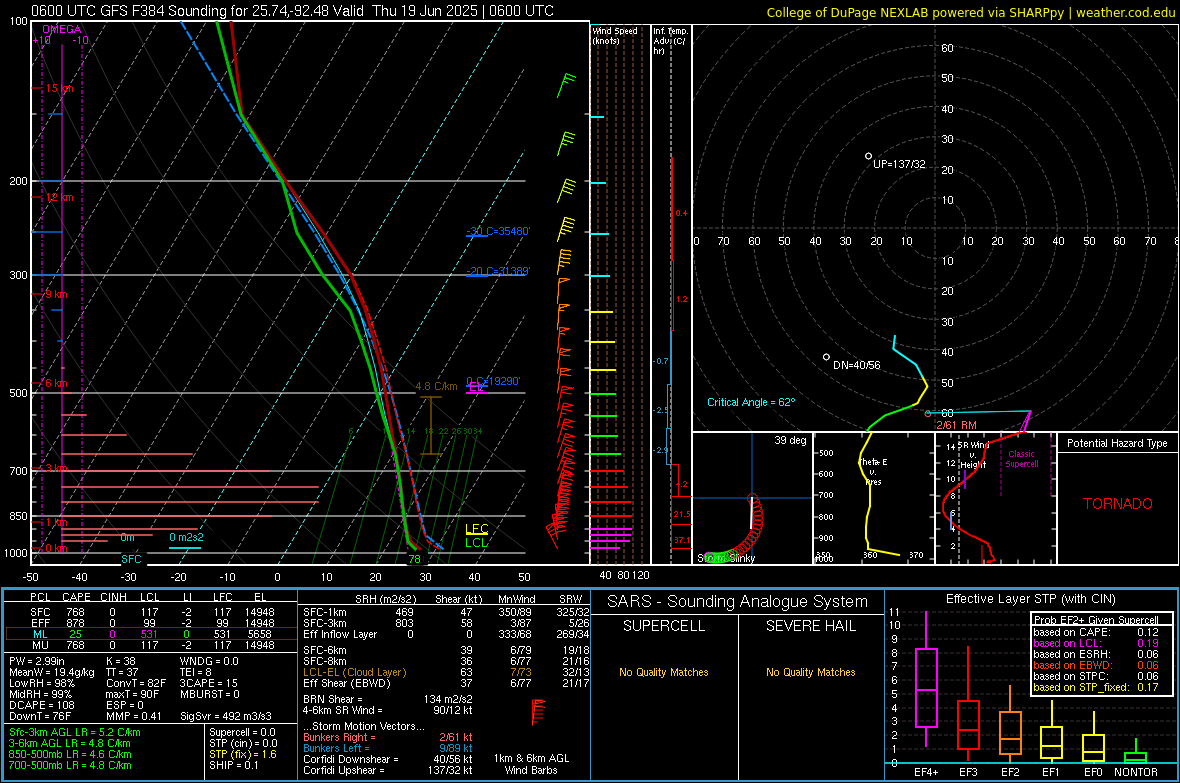This screenshot has width=1180, height=783.
Task: Click the Inf. Temp. Adv. panel header
Action: 671,41
